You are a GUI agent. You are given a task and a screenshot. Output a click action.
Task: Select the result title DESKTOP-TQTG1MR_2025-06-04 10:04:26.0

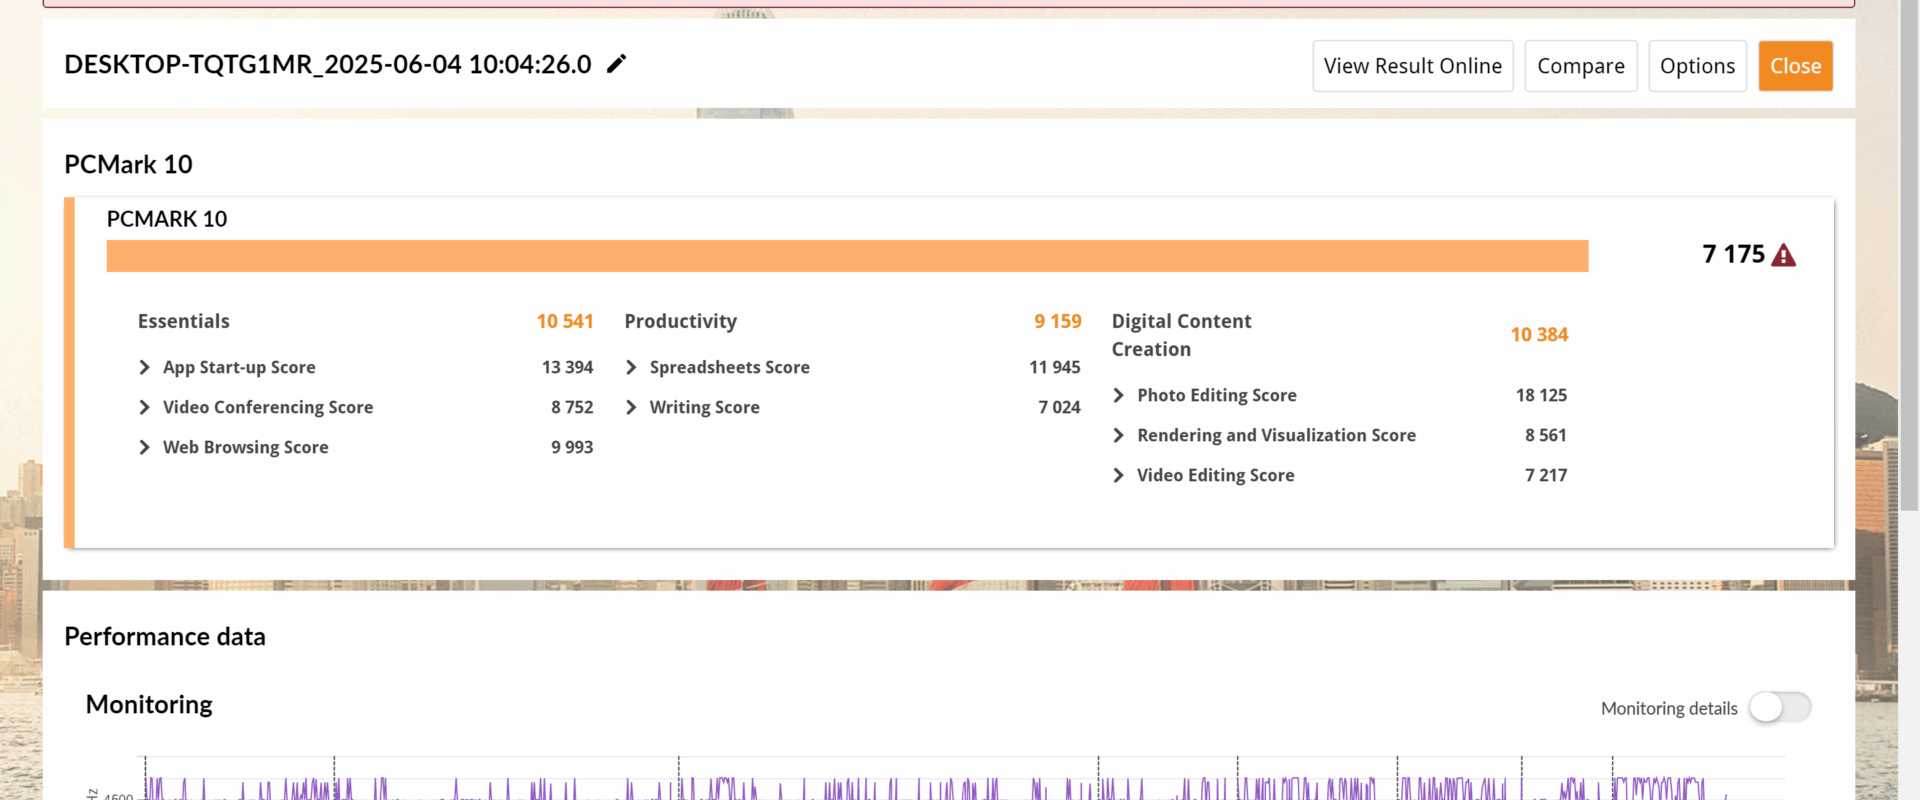tap(328, 64)
